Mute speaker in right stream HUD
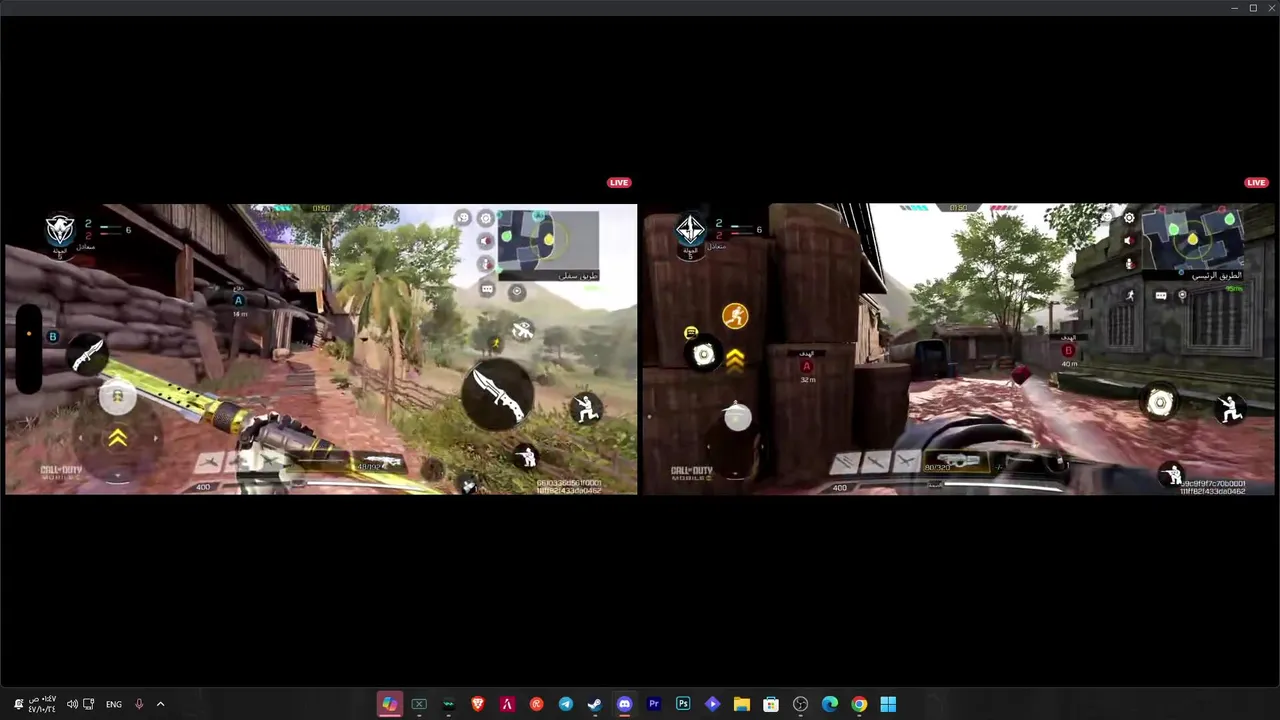 point(1129,241)
